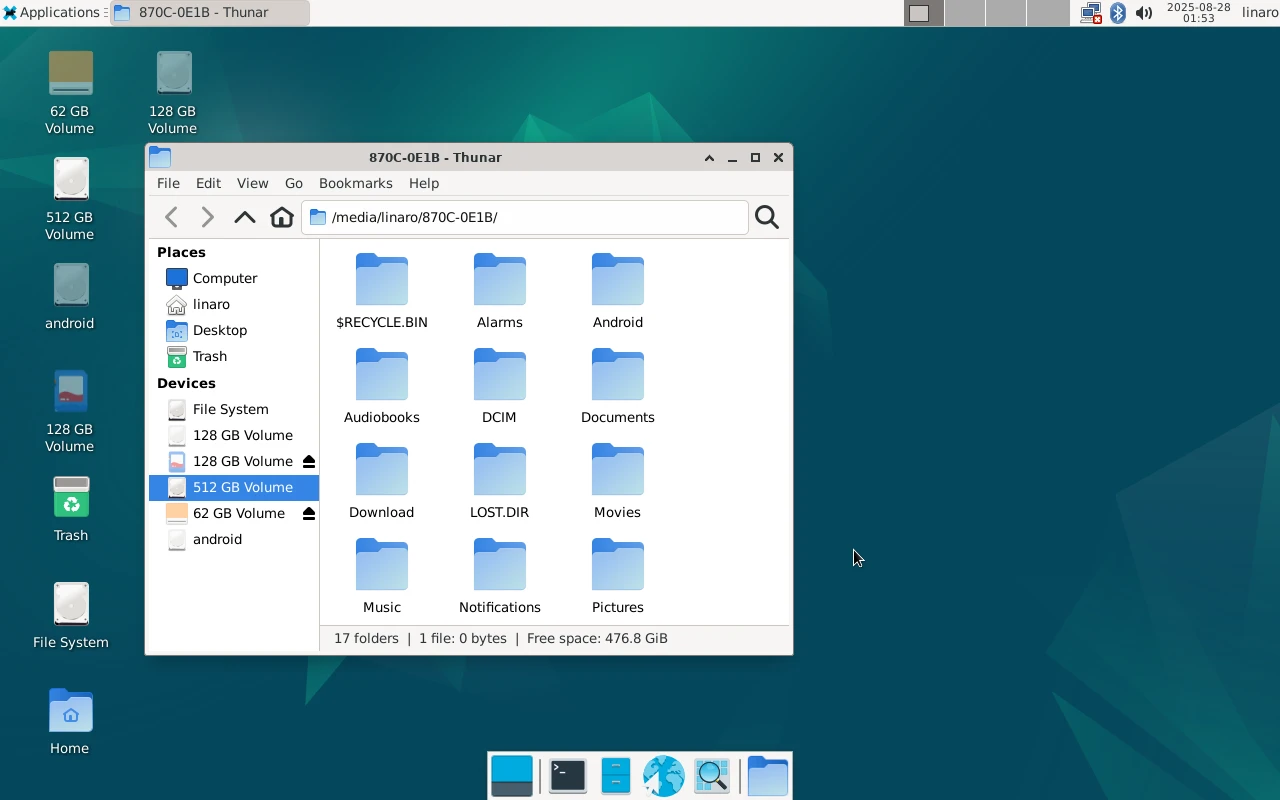Select the Alarms folder icon
1280x800 pixels.
click(x=500, y=280)
